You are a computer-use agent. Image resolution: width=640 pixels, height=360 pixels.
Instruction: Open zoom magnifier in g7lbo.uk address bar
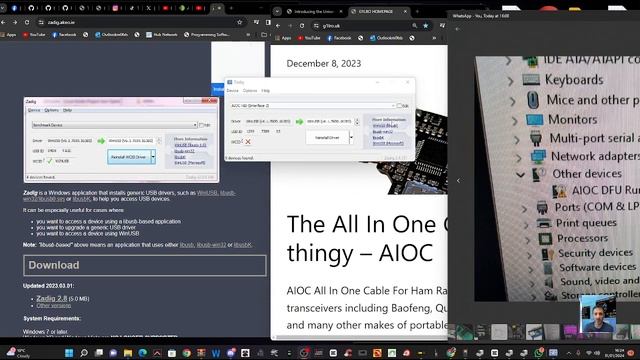coord(415,26)
